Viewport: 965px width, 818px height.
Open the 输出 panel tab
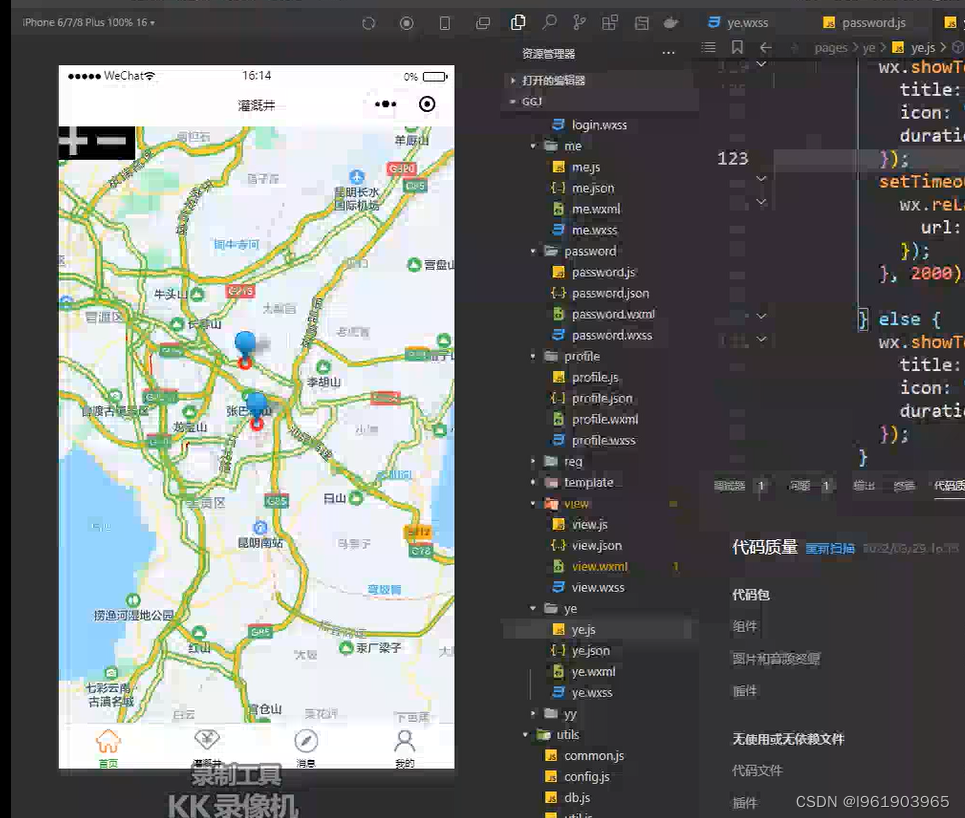click(864, 486)
